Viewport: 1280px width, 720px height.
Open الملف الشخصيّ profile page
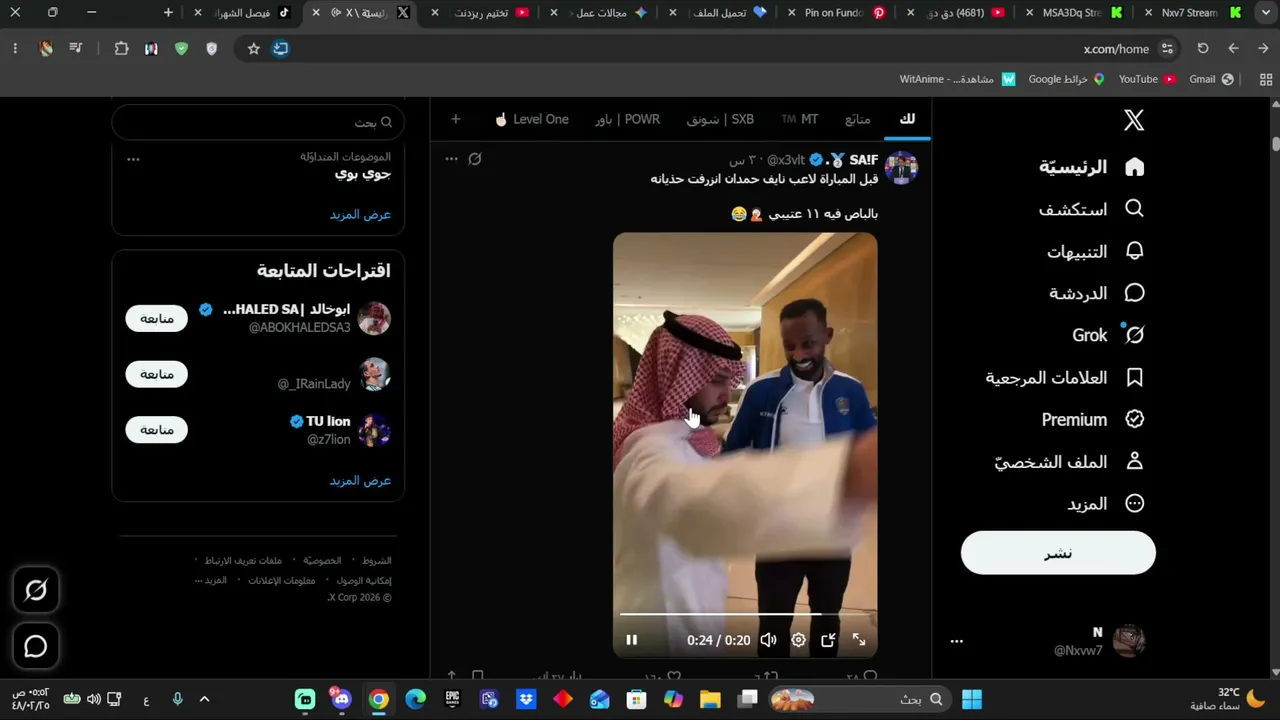(1069, 461)
